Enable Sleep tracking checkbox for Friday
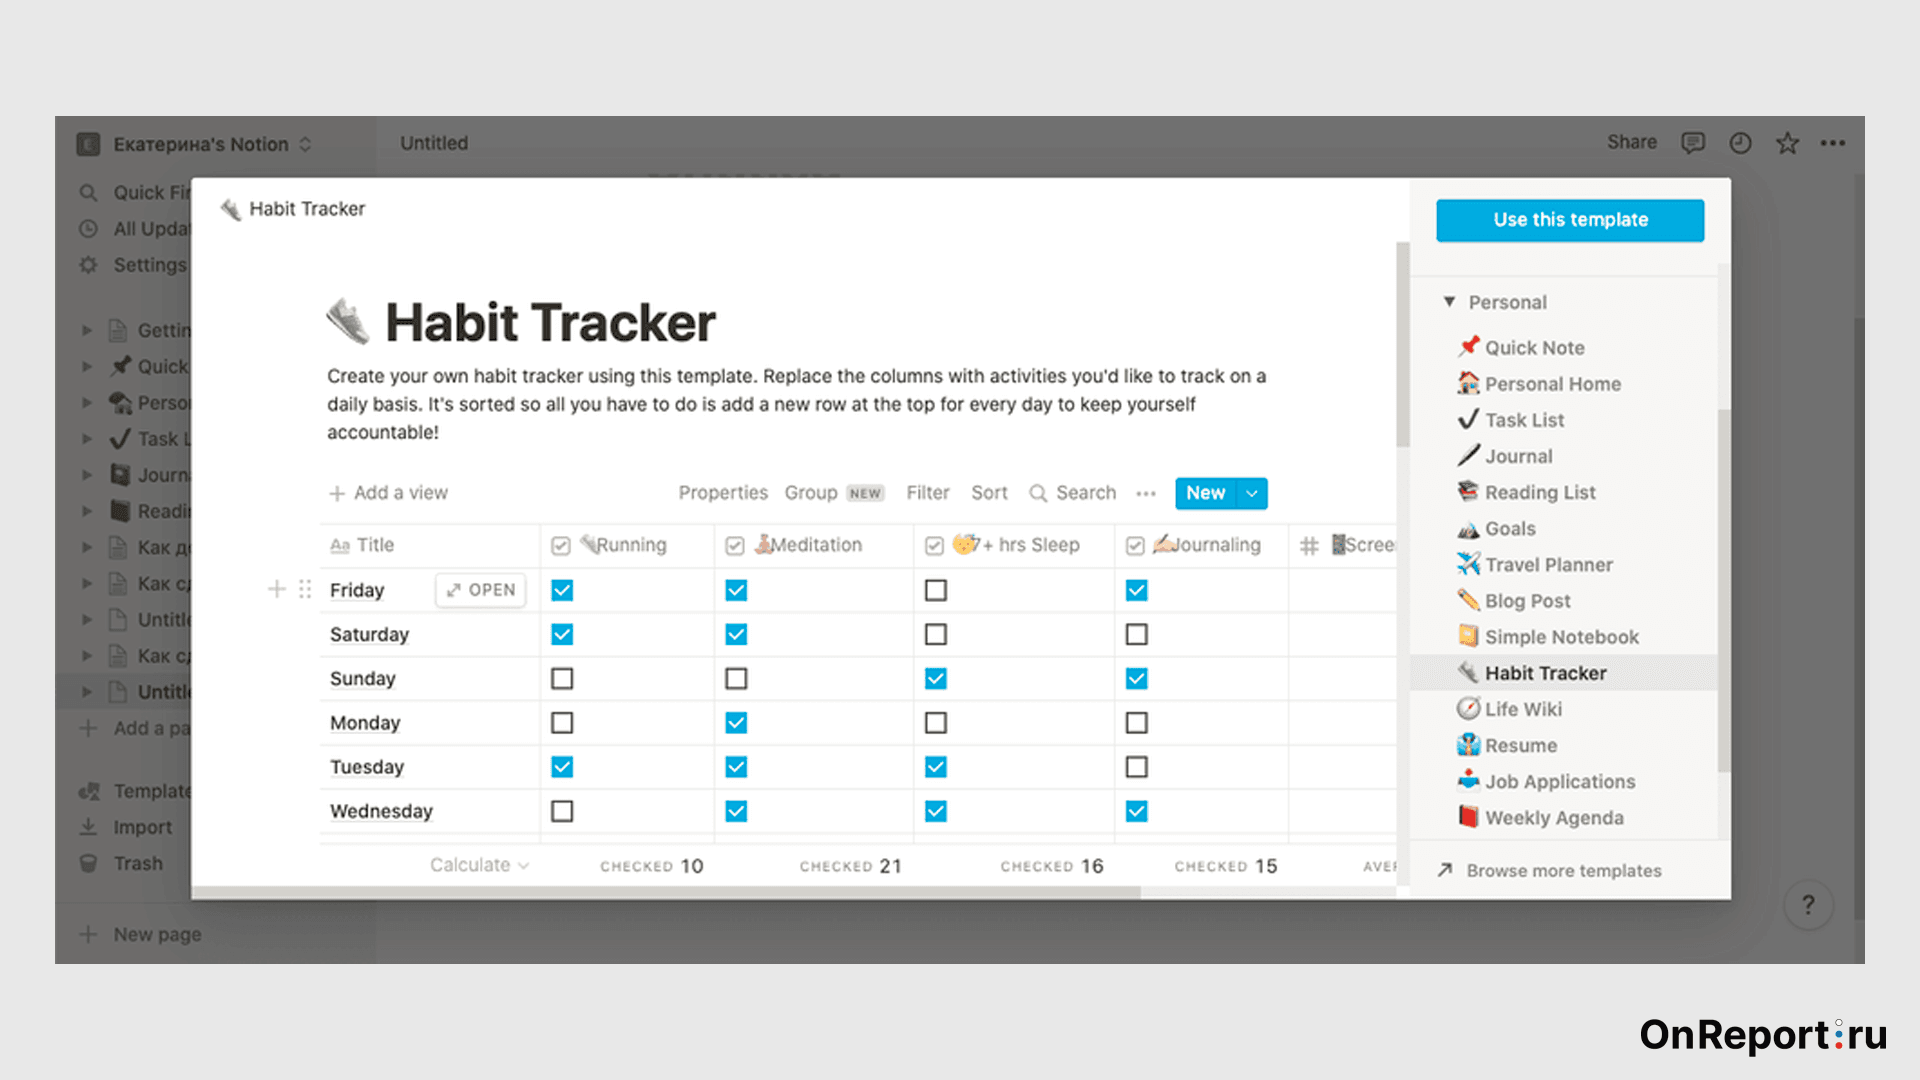Image resolution: width=1920 pixels, height=1080 pixels. pyautogui.click(x=936, y=589)
